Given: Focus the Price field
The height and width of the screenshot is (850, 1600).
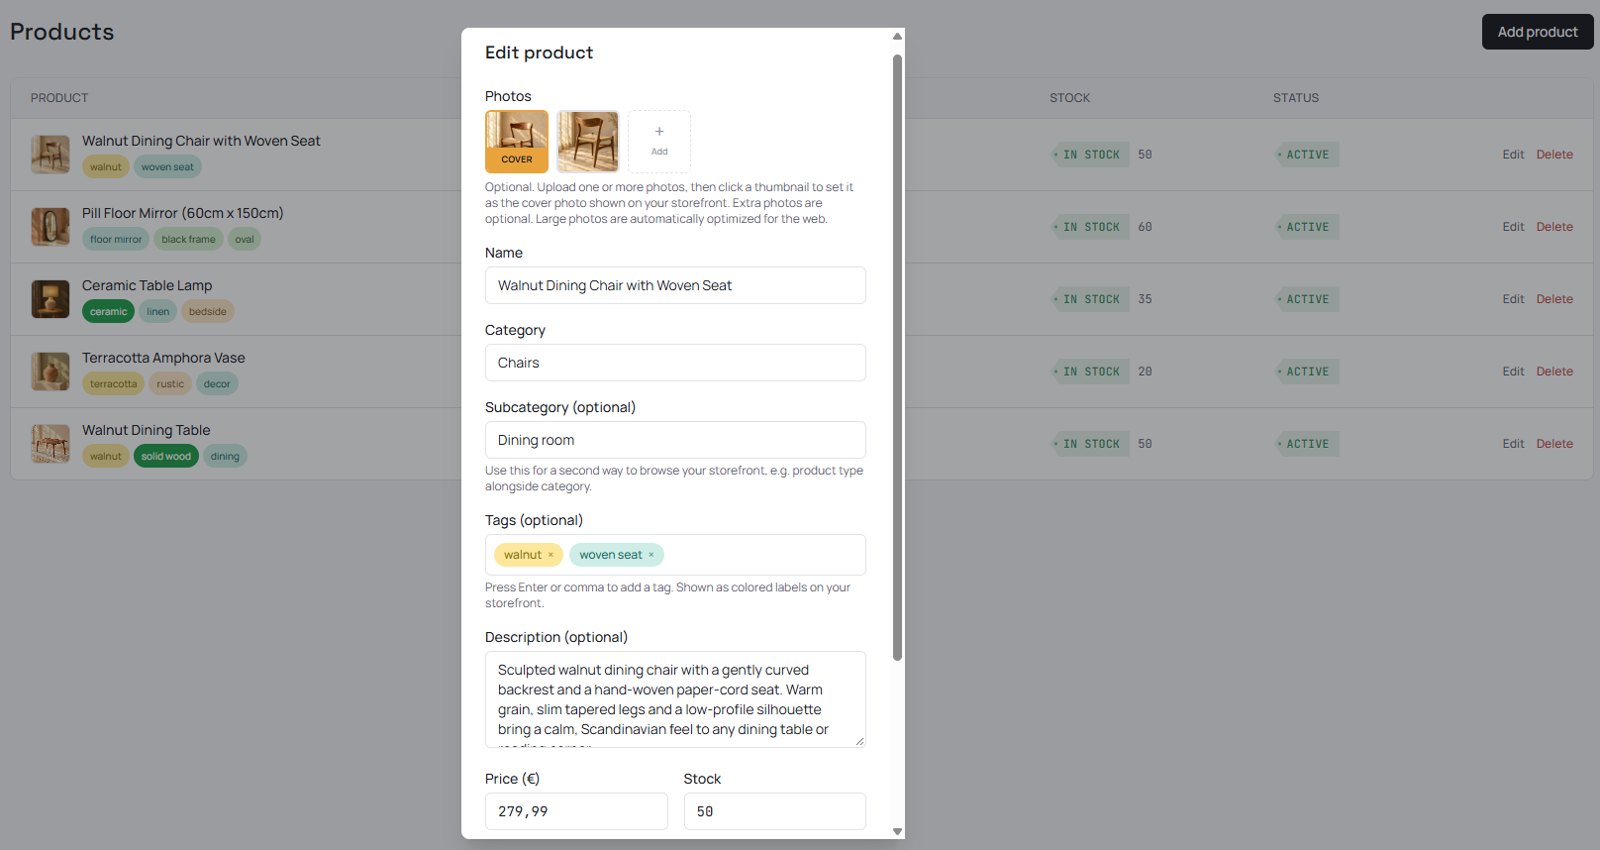Looking at the screenshot, I should click(576, 811).
